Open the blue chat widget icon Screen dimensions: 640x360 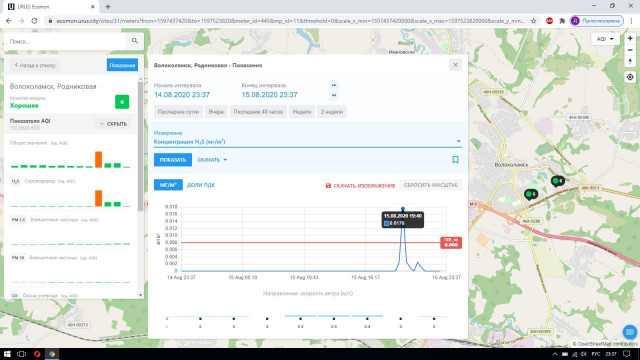[630, 332]
